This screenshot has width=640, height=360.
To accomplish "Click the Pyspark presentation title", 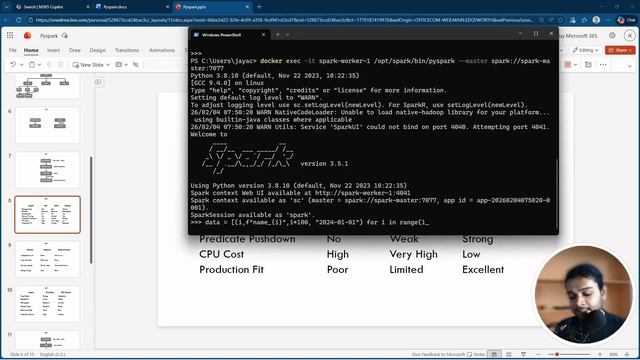I will (49, 36).
